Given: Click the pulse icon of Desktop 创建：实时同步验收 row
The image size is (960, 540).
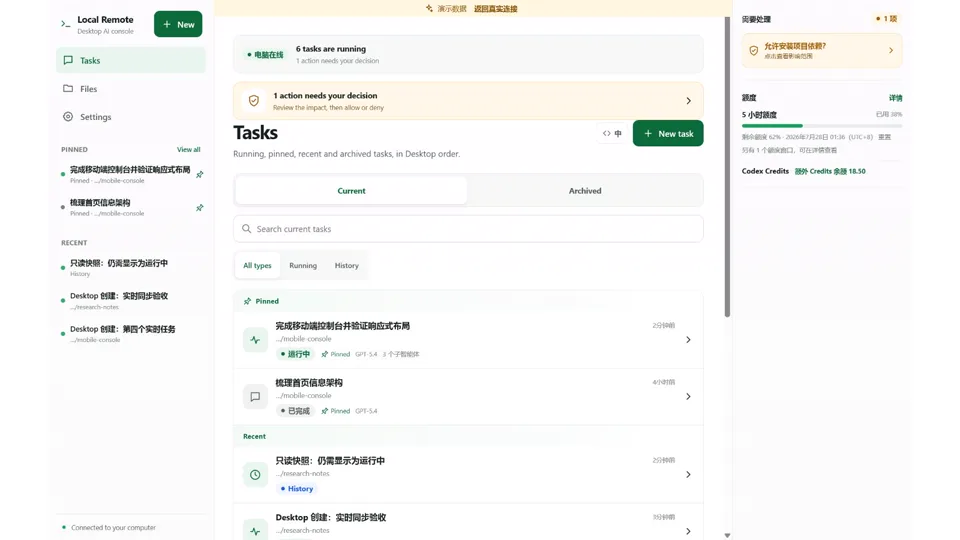Looking at the screenshot, I should (255, 531).
